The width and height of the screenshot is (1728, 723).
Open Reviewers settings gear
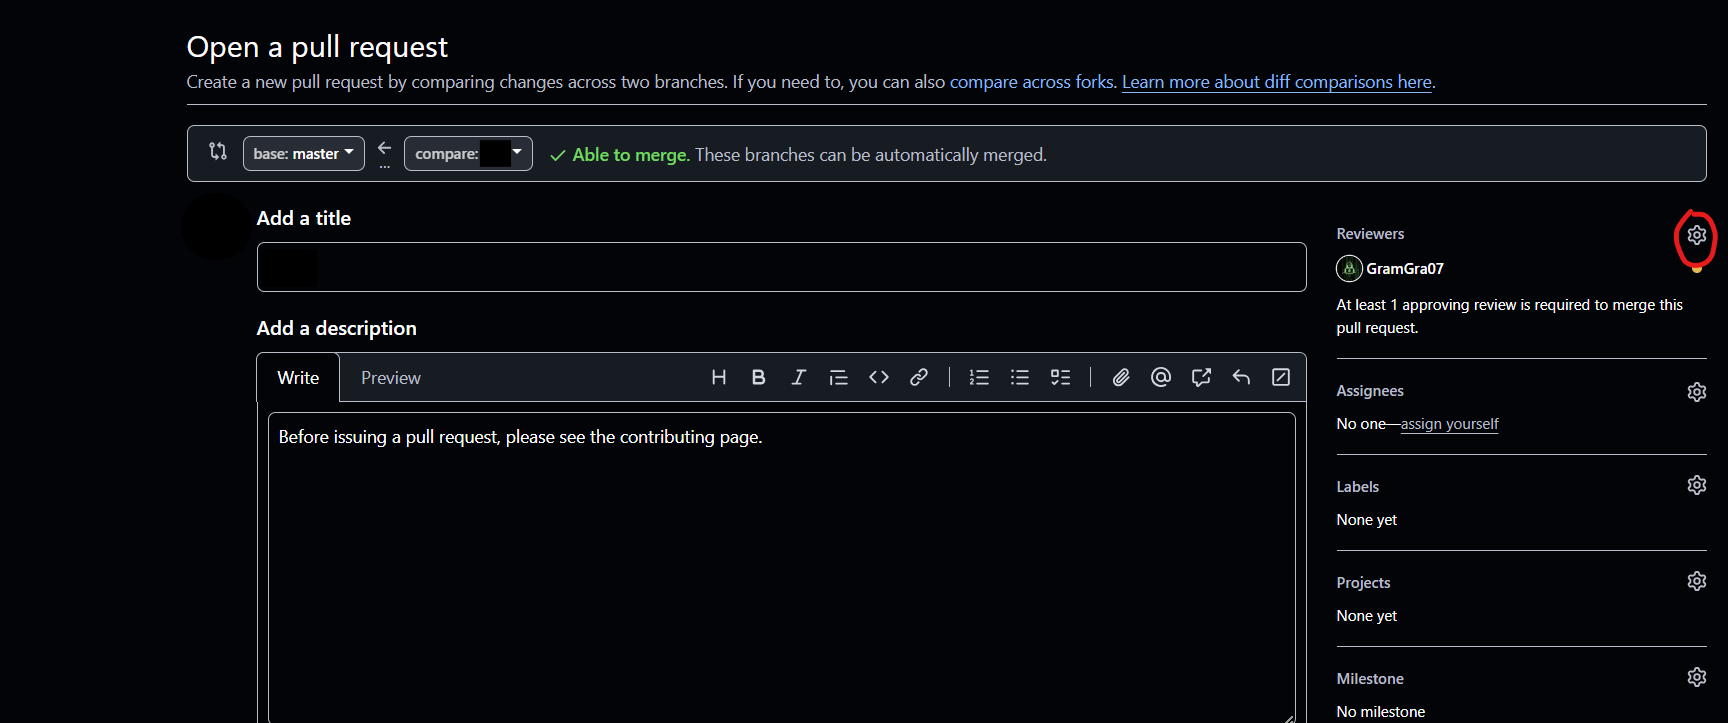[x=1696, y=235]
